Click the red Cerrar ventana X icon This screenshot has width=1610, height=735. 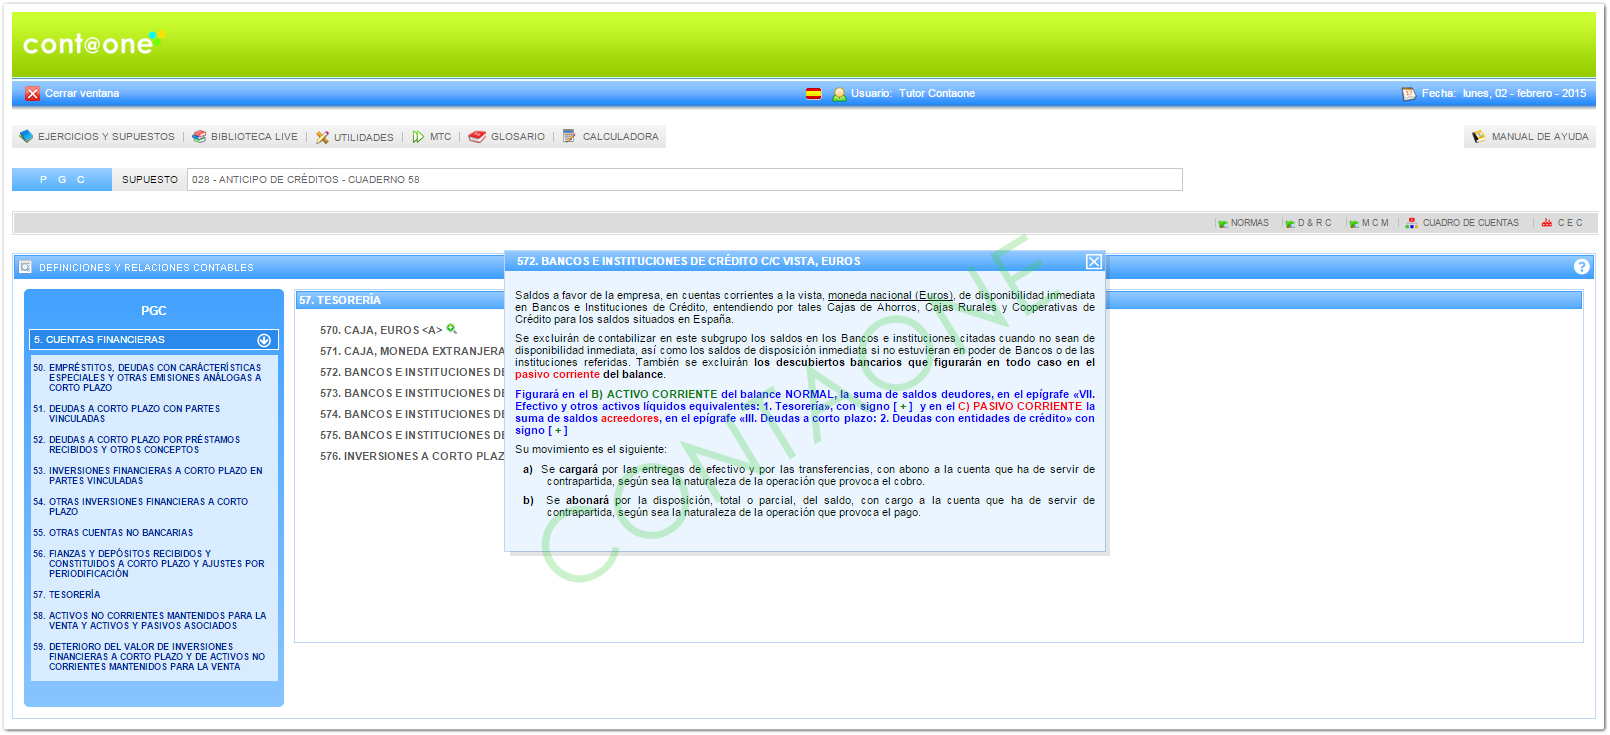coord(33,94)
